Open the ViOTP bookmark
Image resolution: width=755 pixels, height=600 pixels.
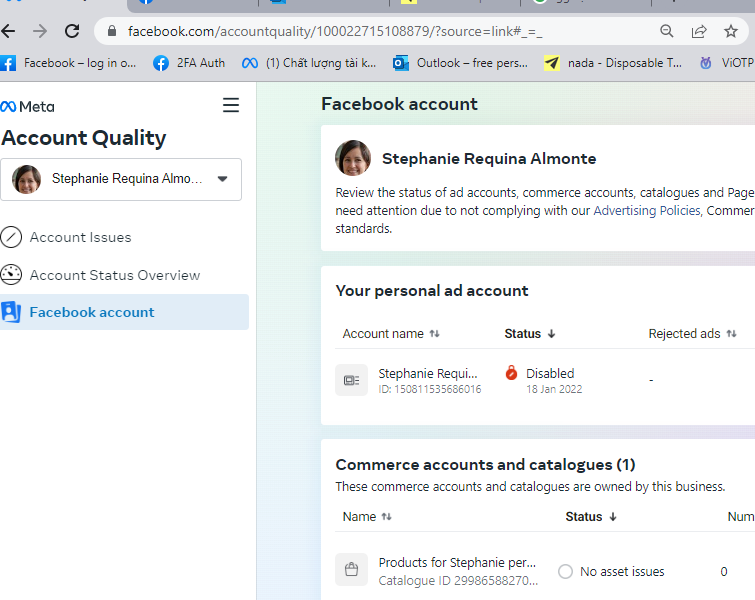coord(727,63)
